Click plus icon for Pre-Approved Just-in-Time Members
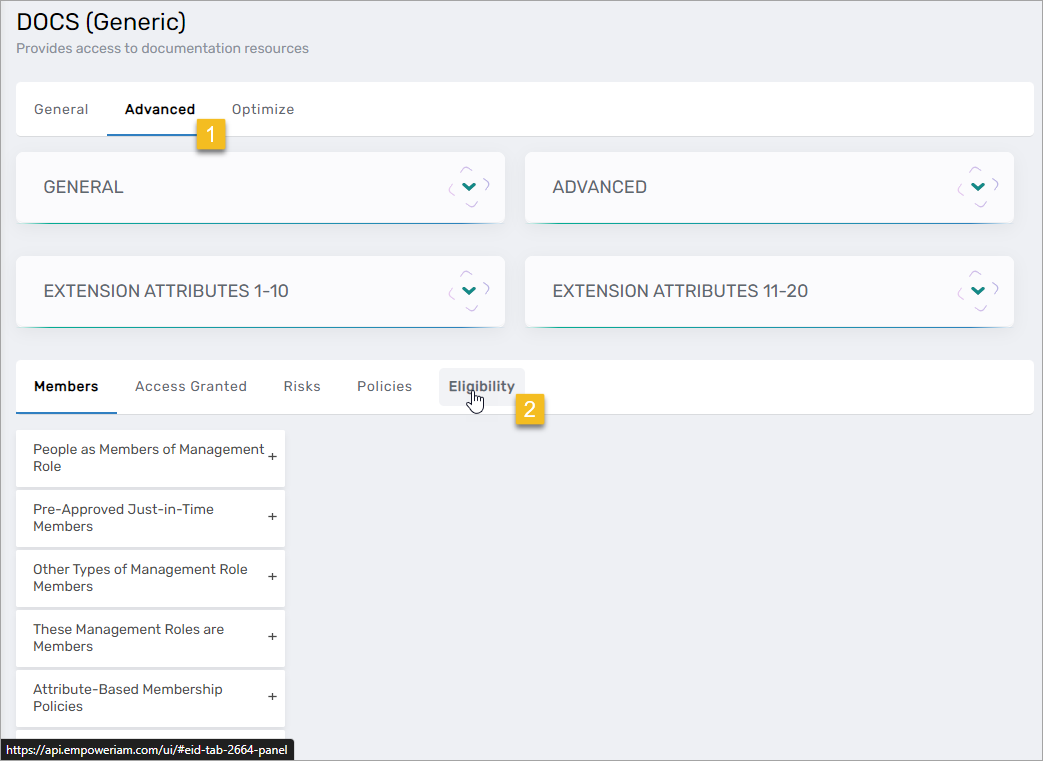The width and height of the screenshot is (1043, 761). click(272, 517)
